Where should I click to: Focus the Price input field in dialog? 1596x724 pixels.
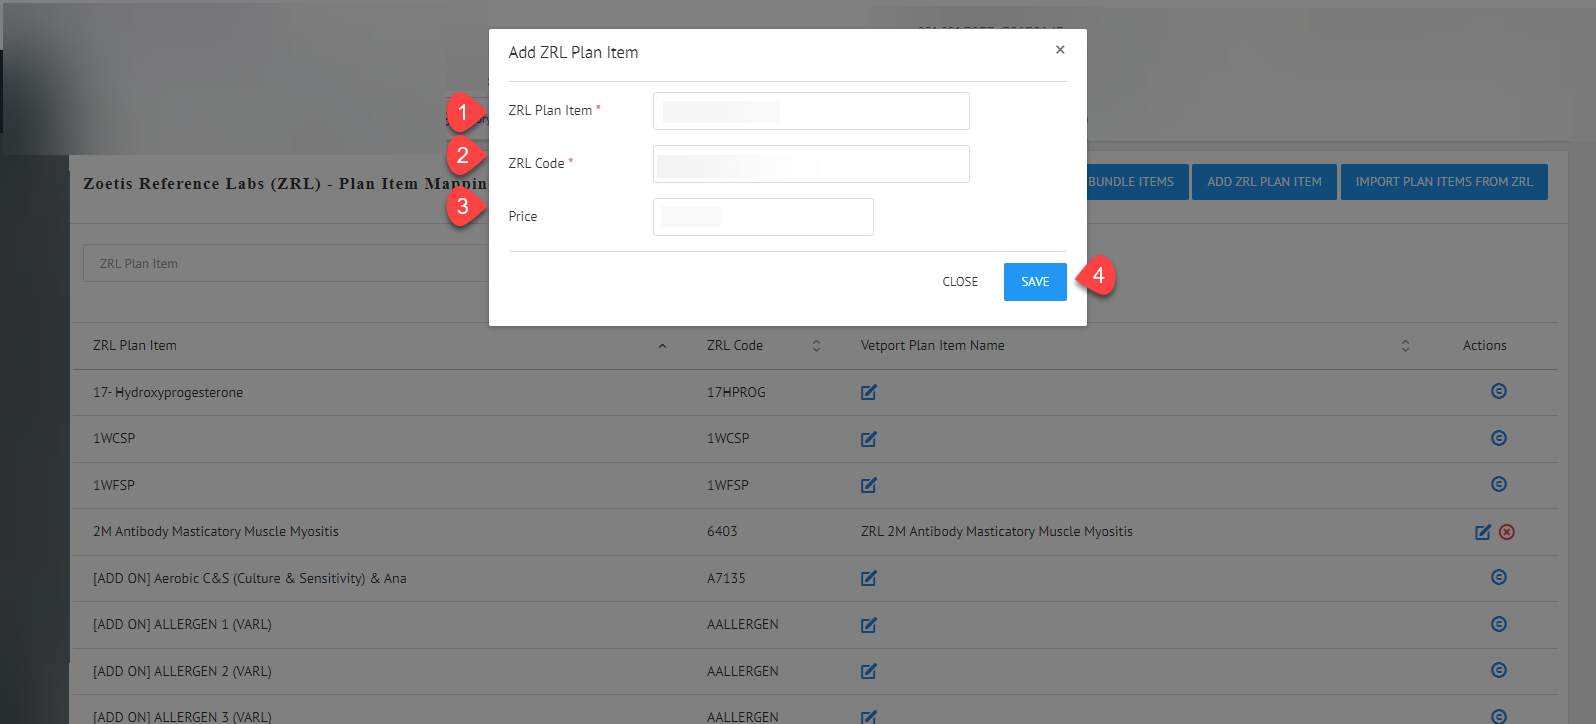click(763, 217)
